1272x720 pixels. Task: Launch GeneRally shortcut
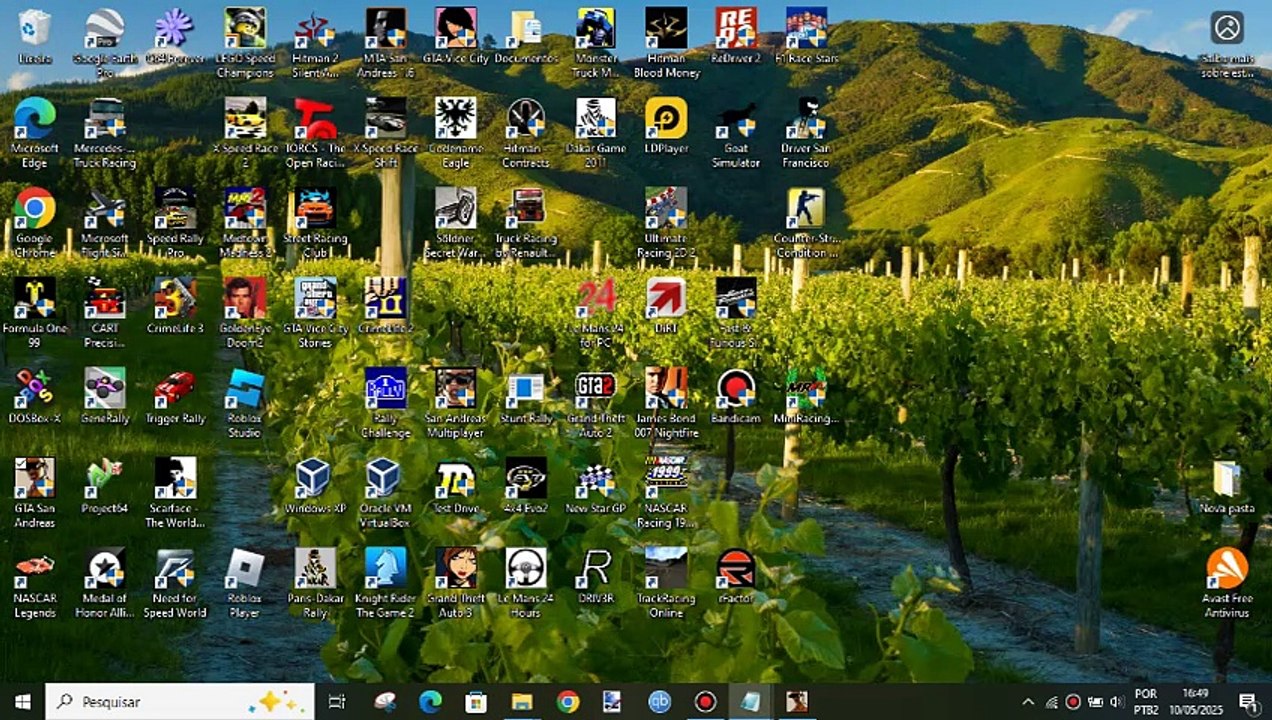(x=105, y=397)
